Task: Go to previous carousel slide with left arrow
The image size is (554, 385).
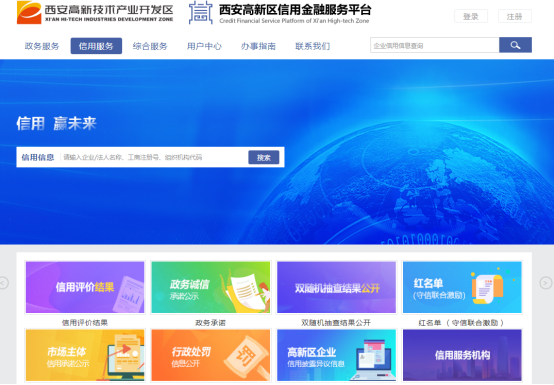Action: tap(3, 283)
